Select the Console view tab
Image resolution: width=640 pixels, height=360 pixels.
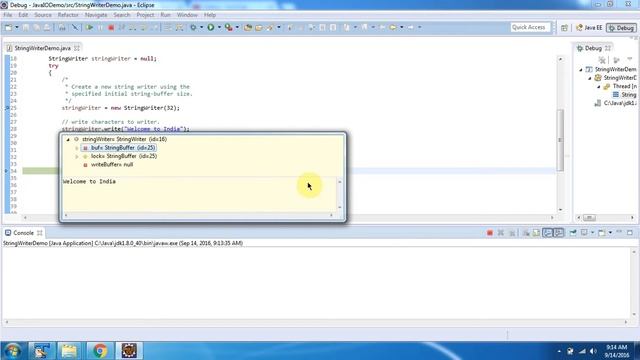click(23, 233)
